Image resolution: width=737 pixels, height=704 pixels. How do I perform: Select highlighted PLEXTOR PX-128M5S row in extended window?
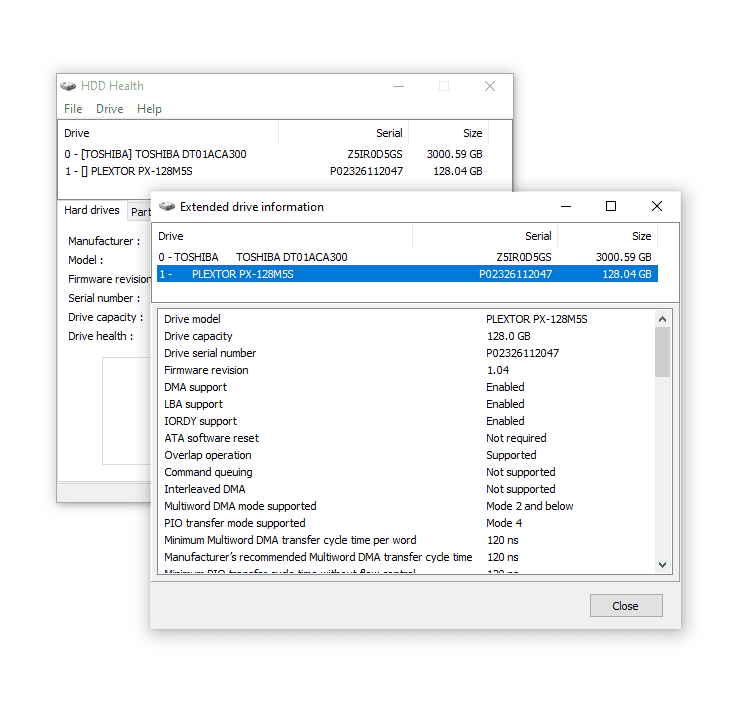pos(407,274)
